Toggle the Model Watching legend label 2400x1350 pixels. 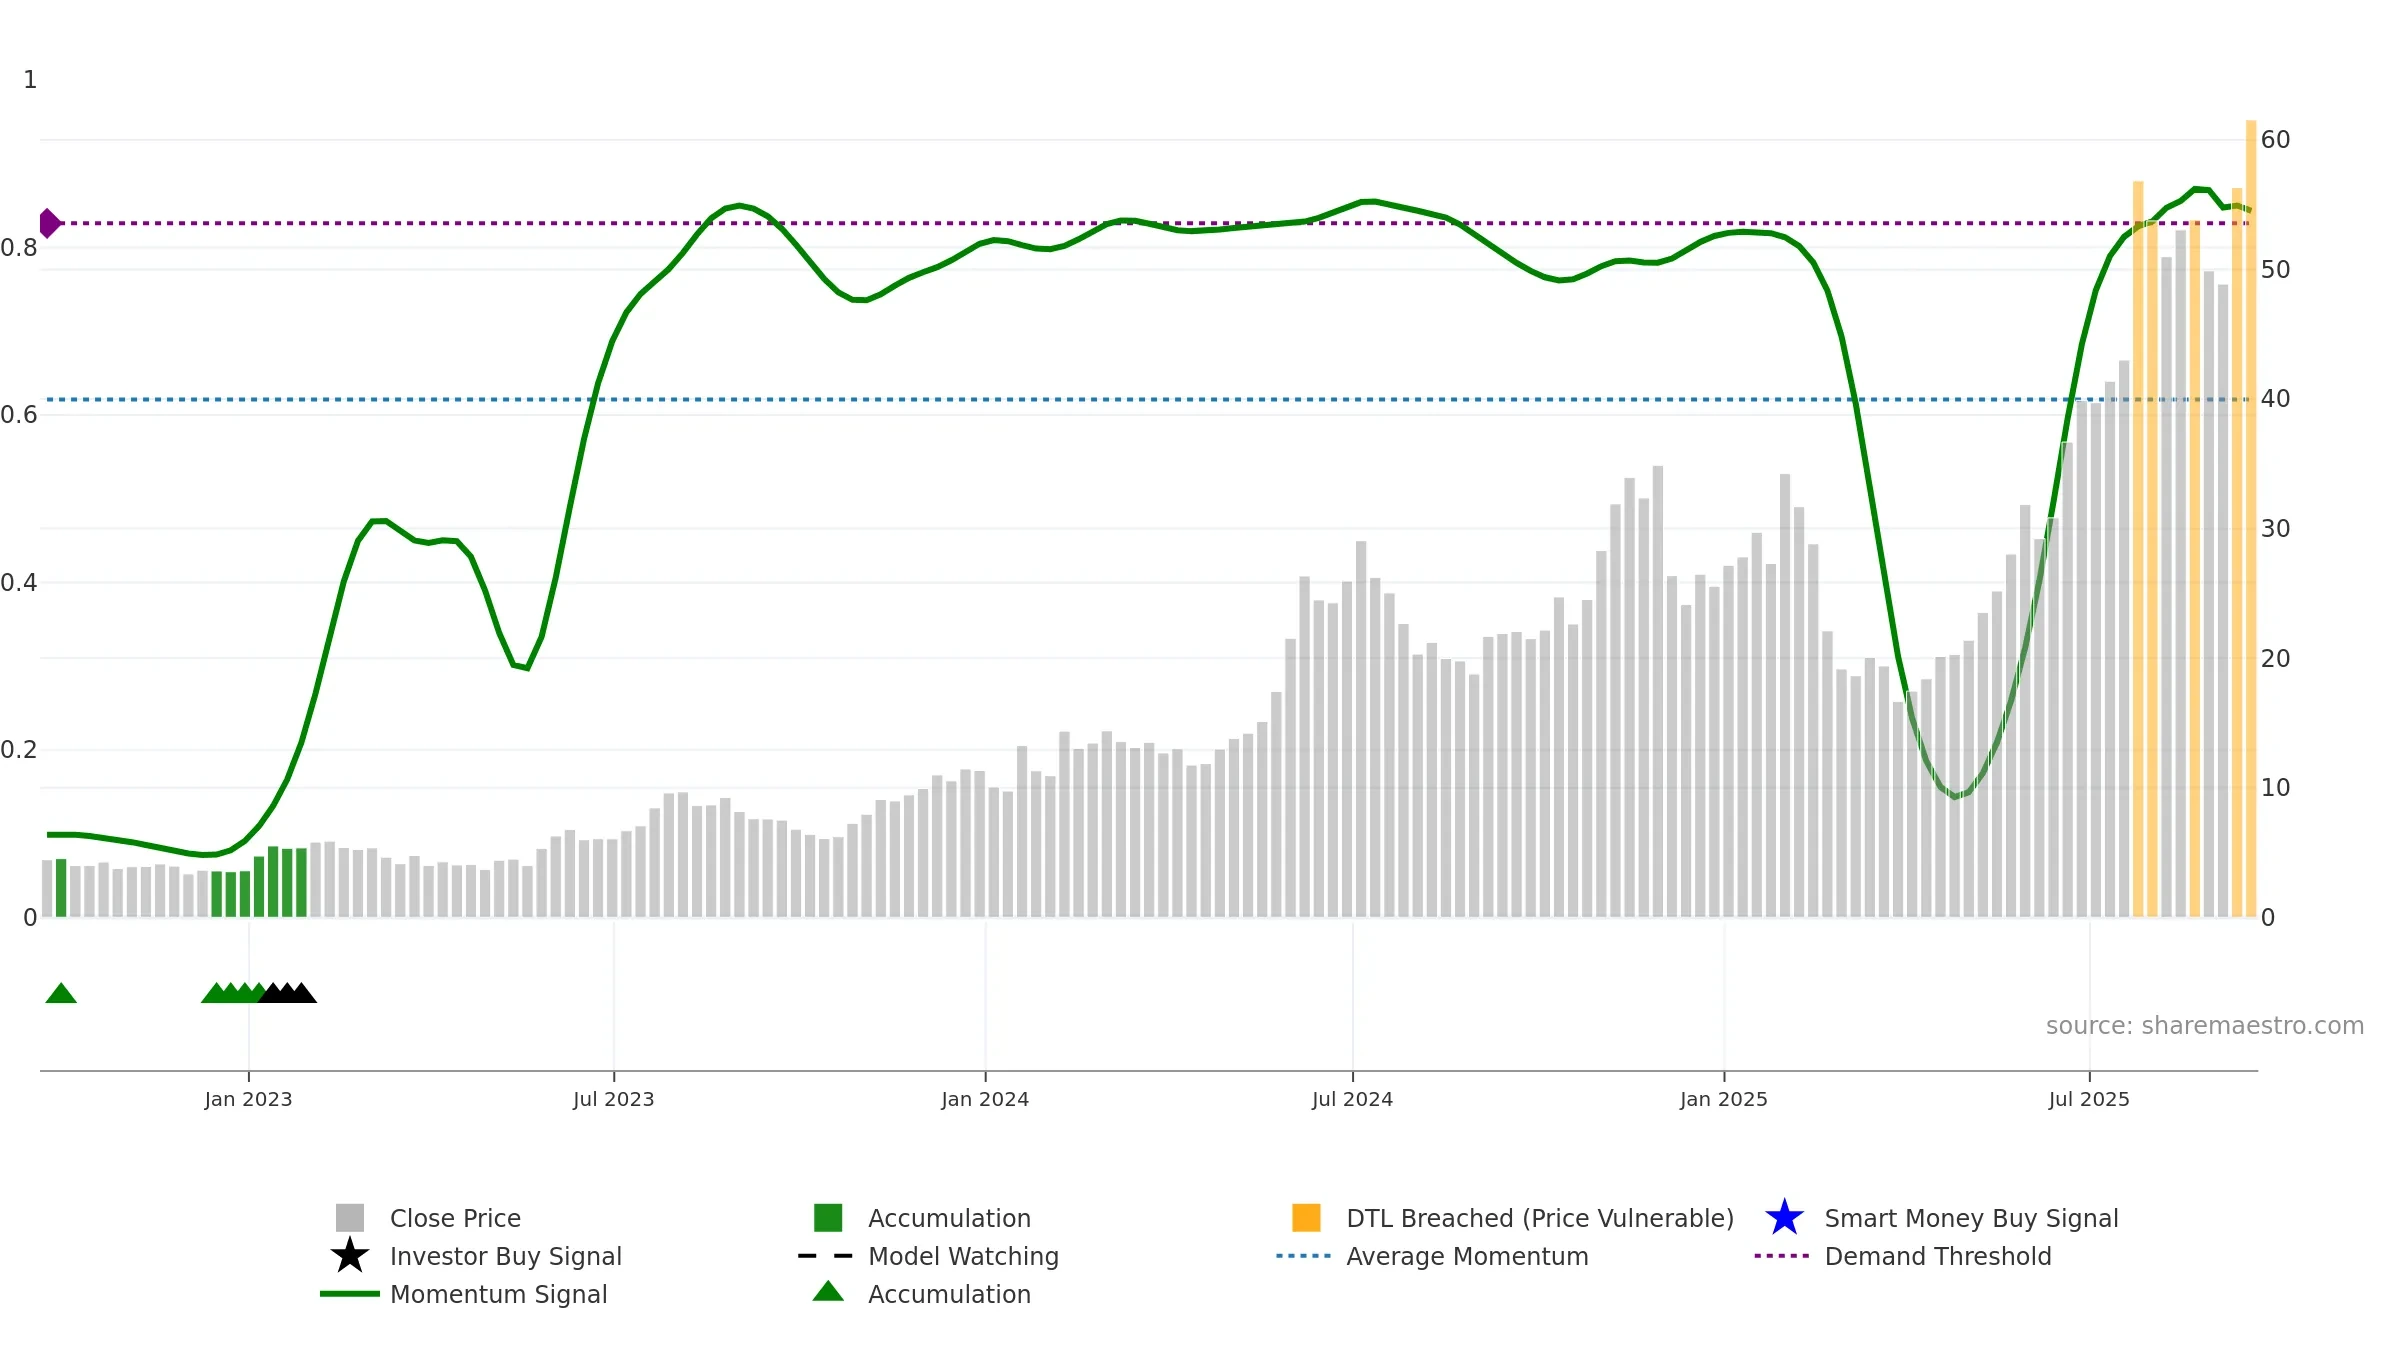(963, 1256)
